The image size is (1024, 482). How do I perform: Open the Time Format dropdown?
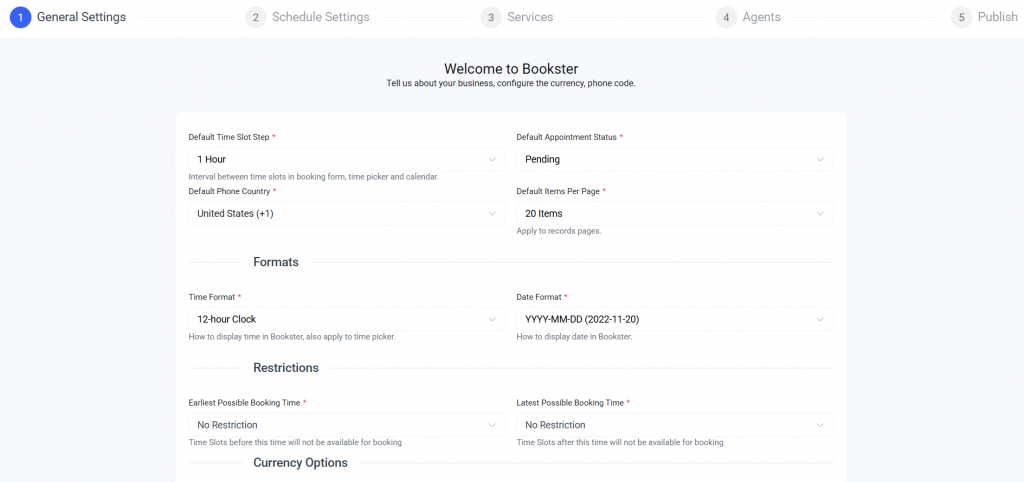[x=347, y=319]
